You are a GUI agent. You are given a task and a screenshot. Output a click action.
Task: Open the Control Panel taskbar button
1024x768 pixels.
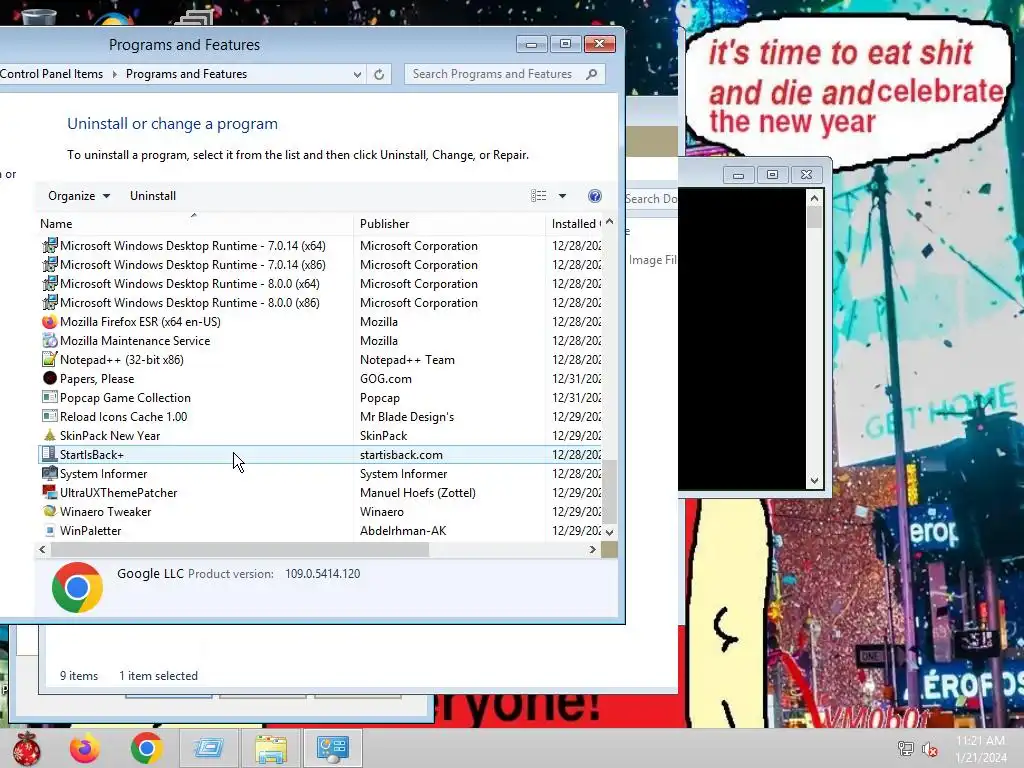pos(333,748)
